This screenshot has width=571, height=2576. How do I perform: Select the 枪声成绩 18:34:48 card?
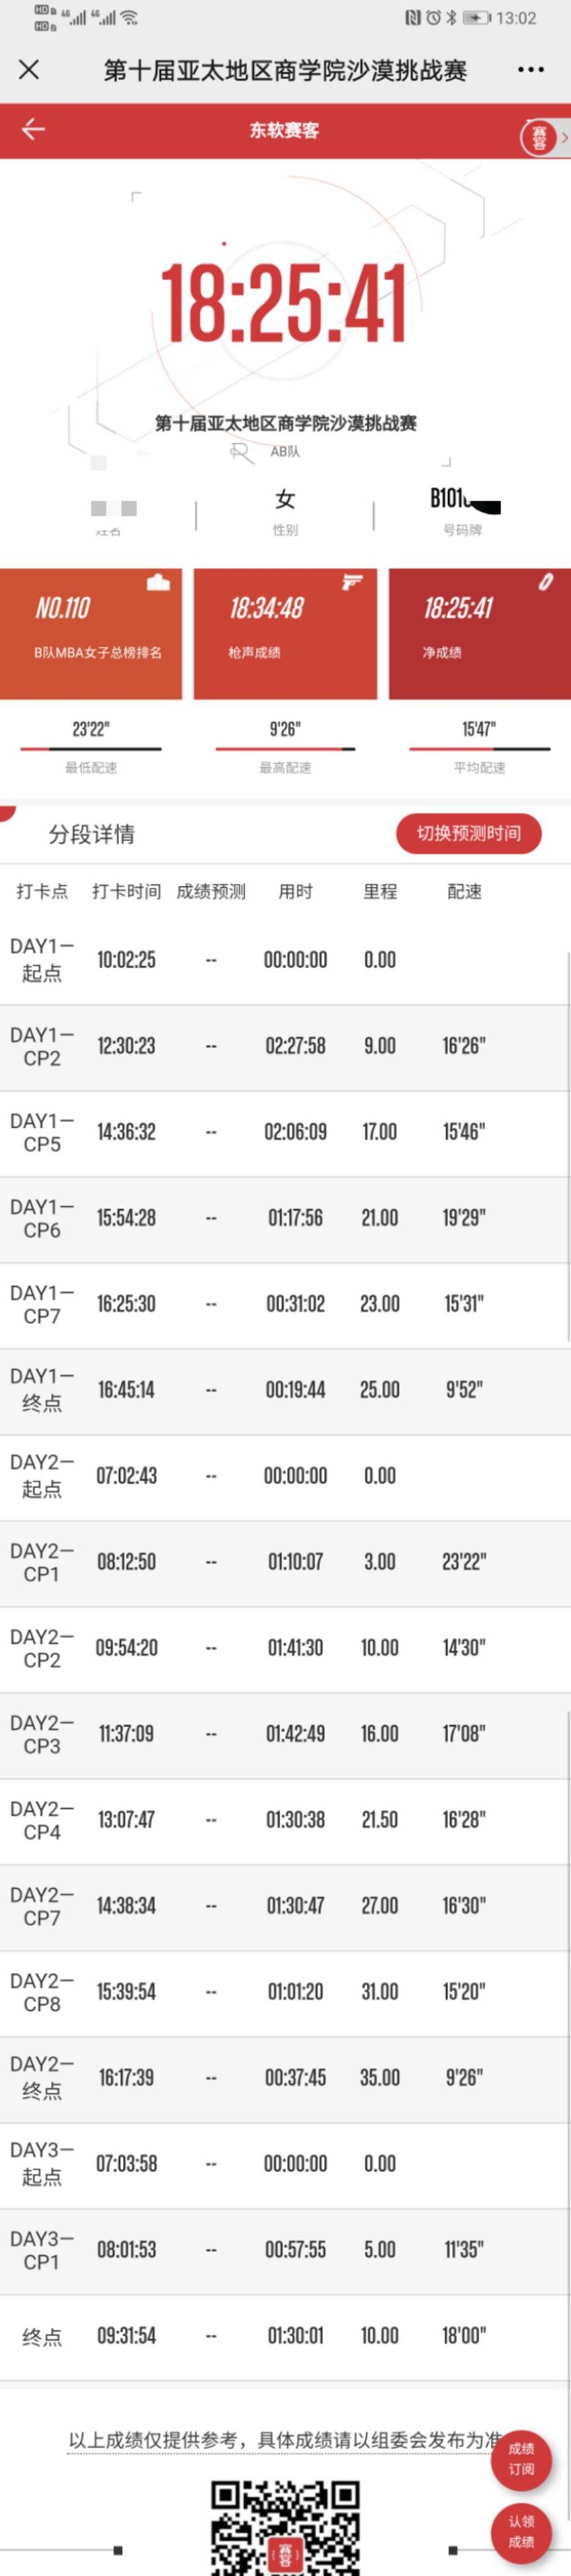pos(285,633)
